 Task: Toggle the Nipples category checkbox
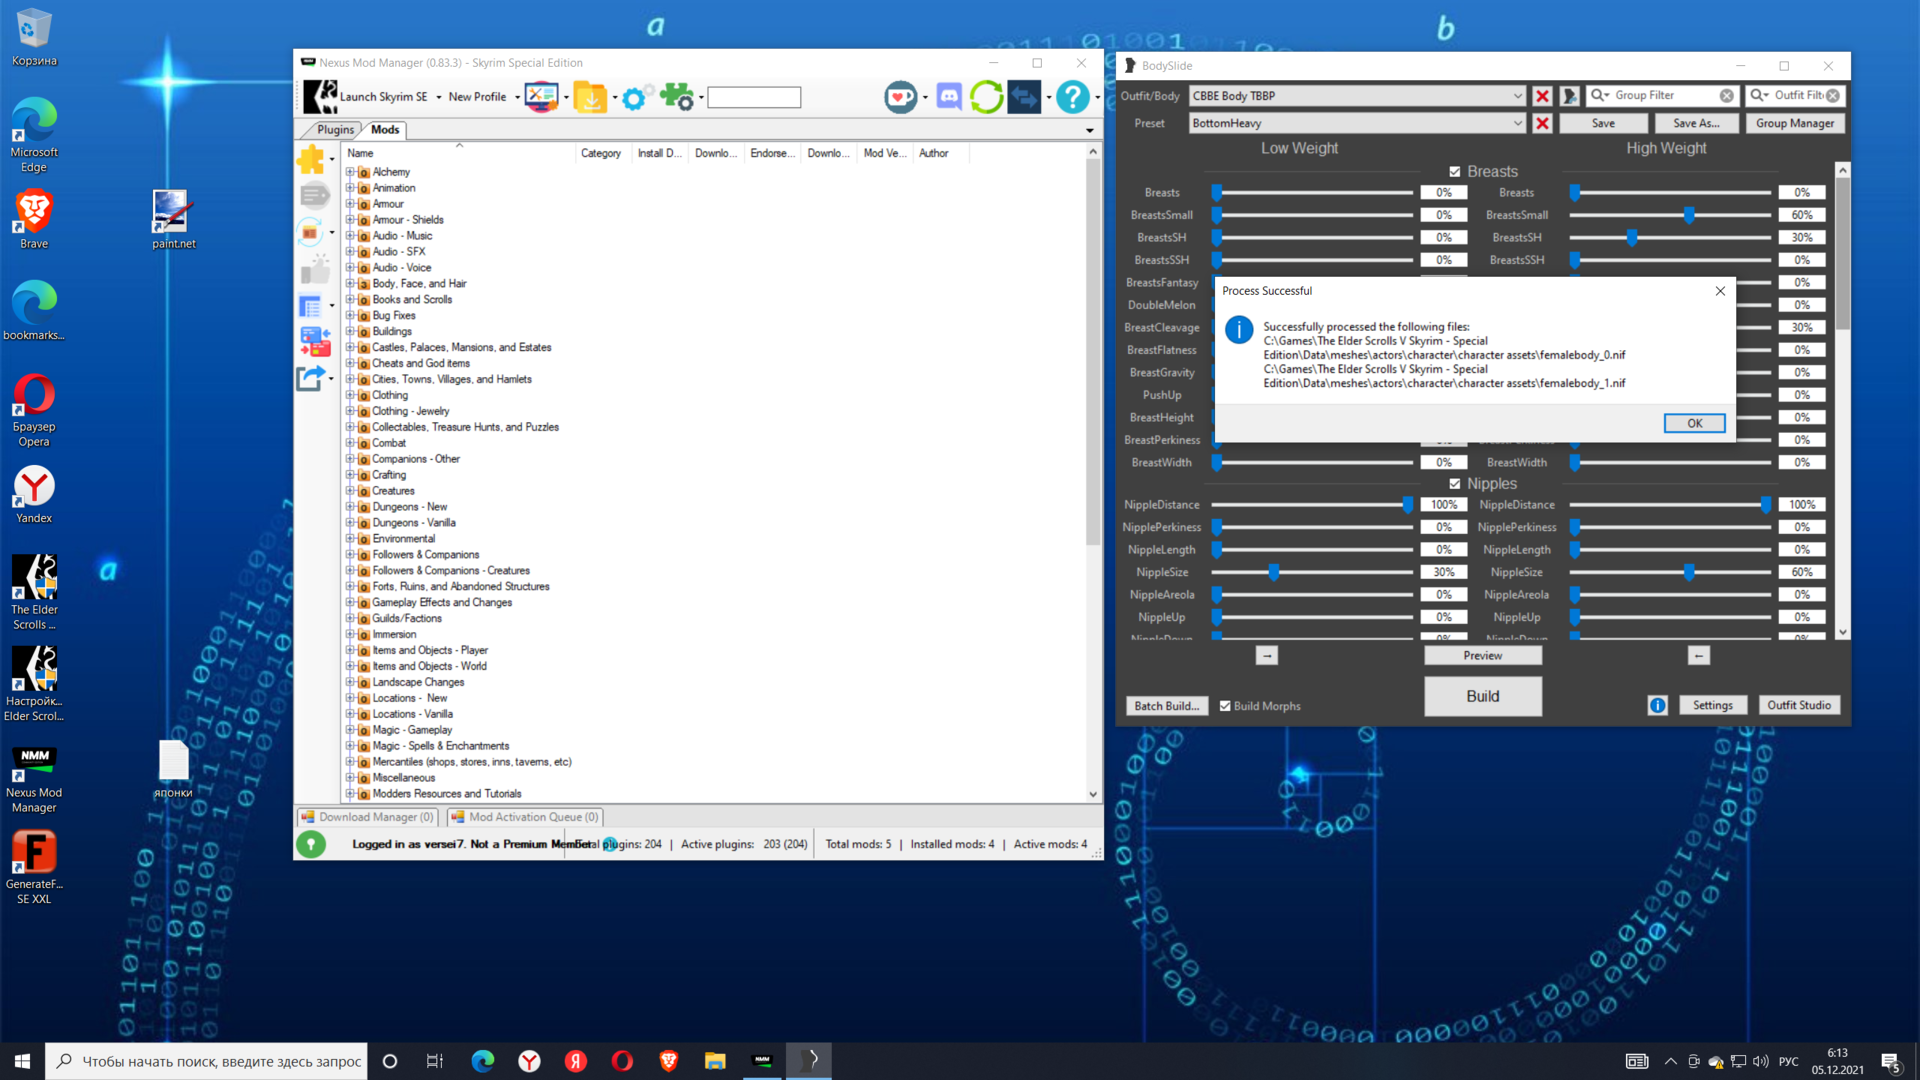click(x=1455, y=484)
